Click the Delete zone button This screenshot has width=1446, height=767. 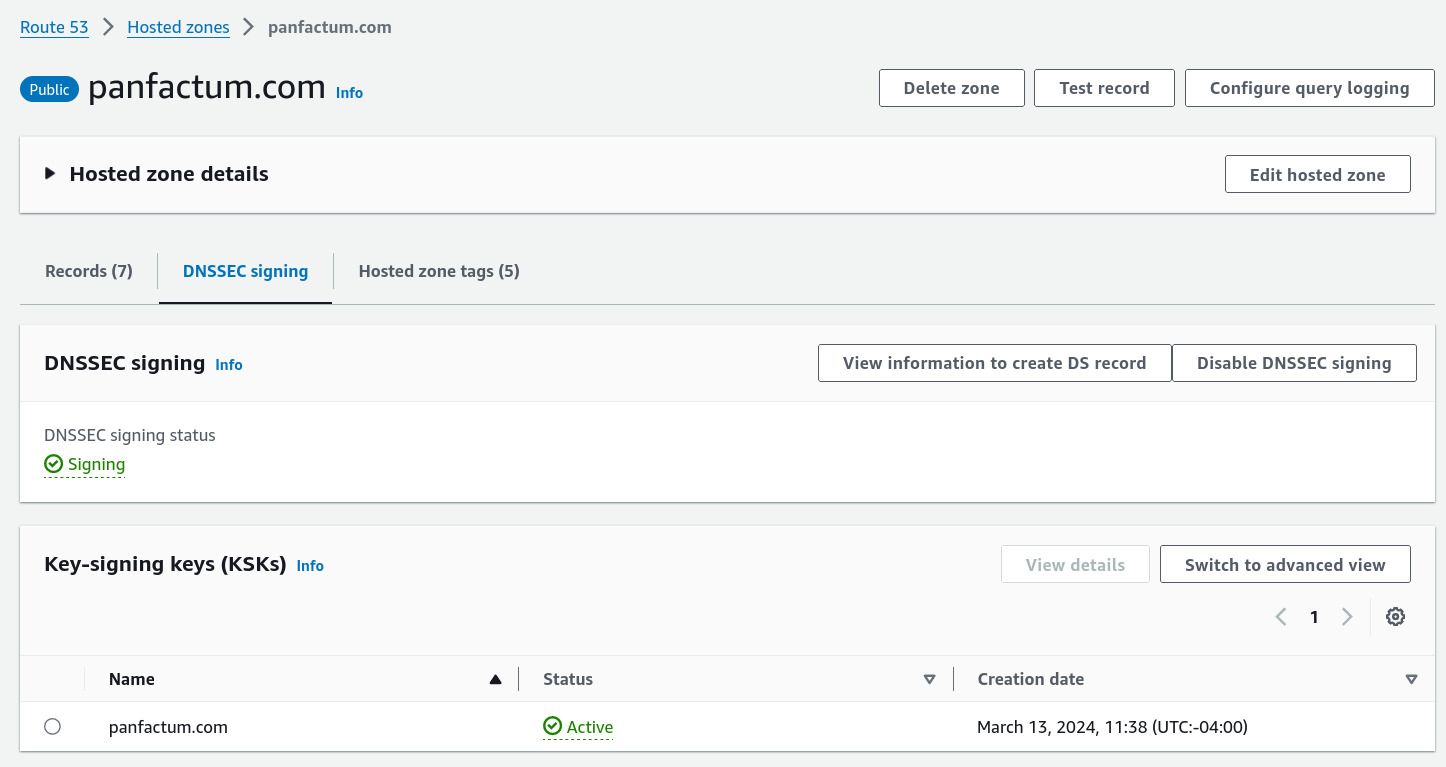point(951,88)
